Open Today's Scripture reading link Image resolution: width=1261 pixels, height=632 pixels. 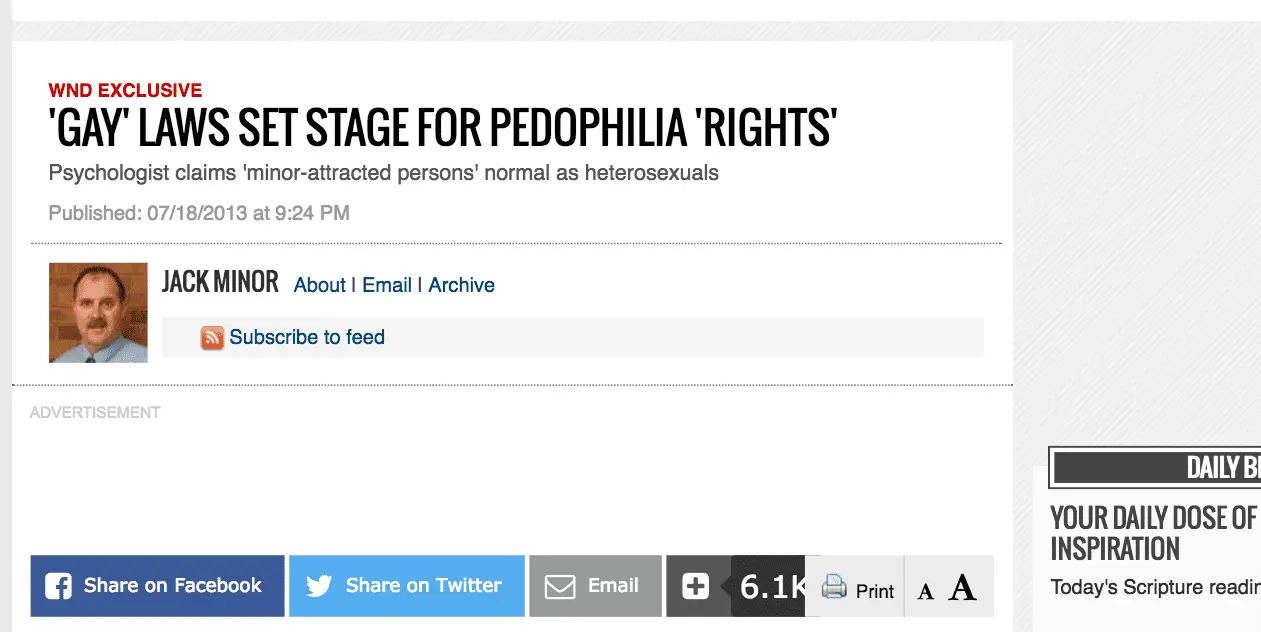coord(1155,587)
